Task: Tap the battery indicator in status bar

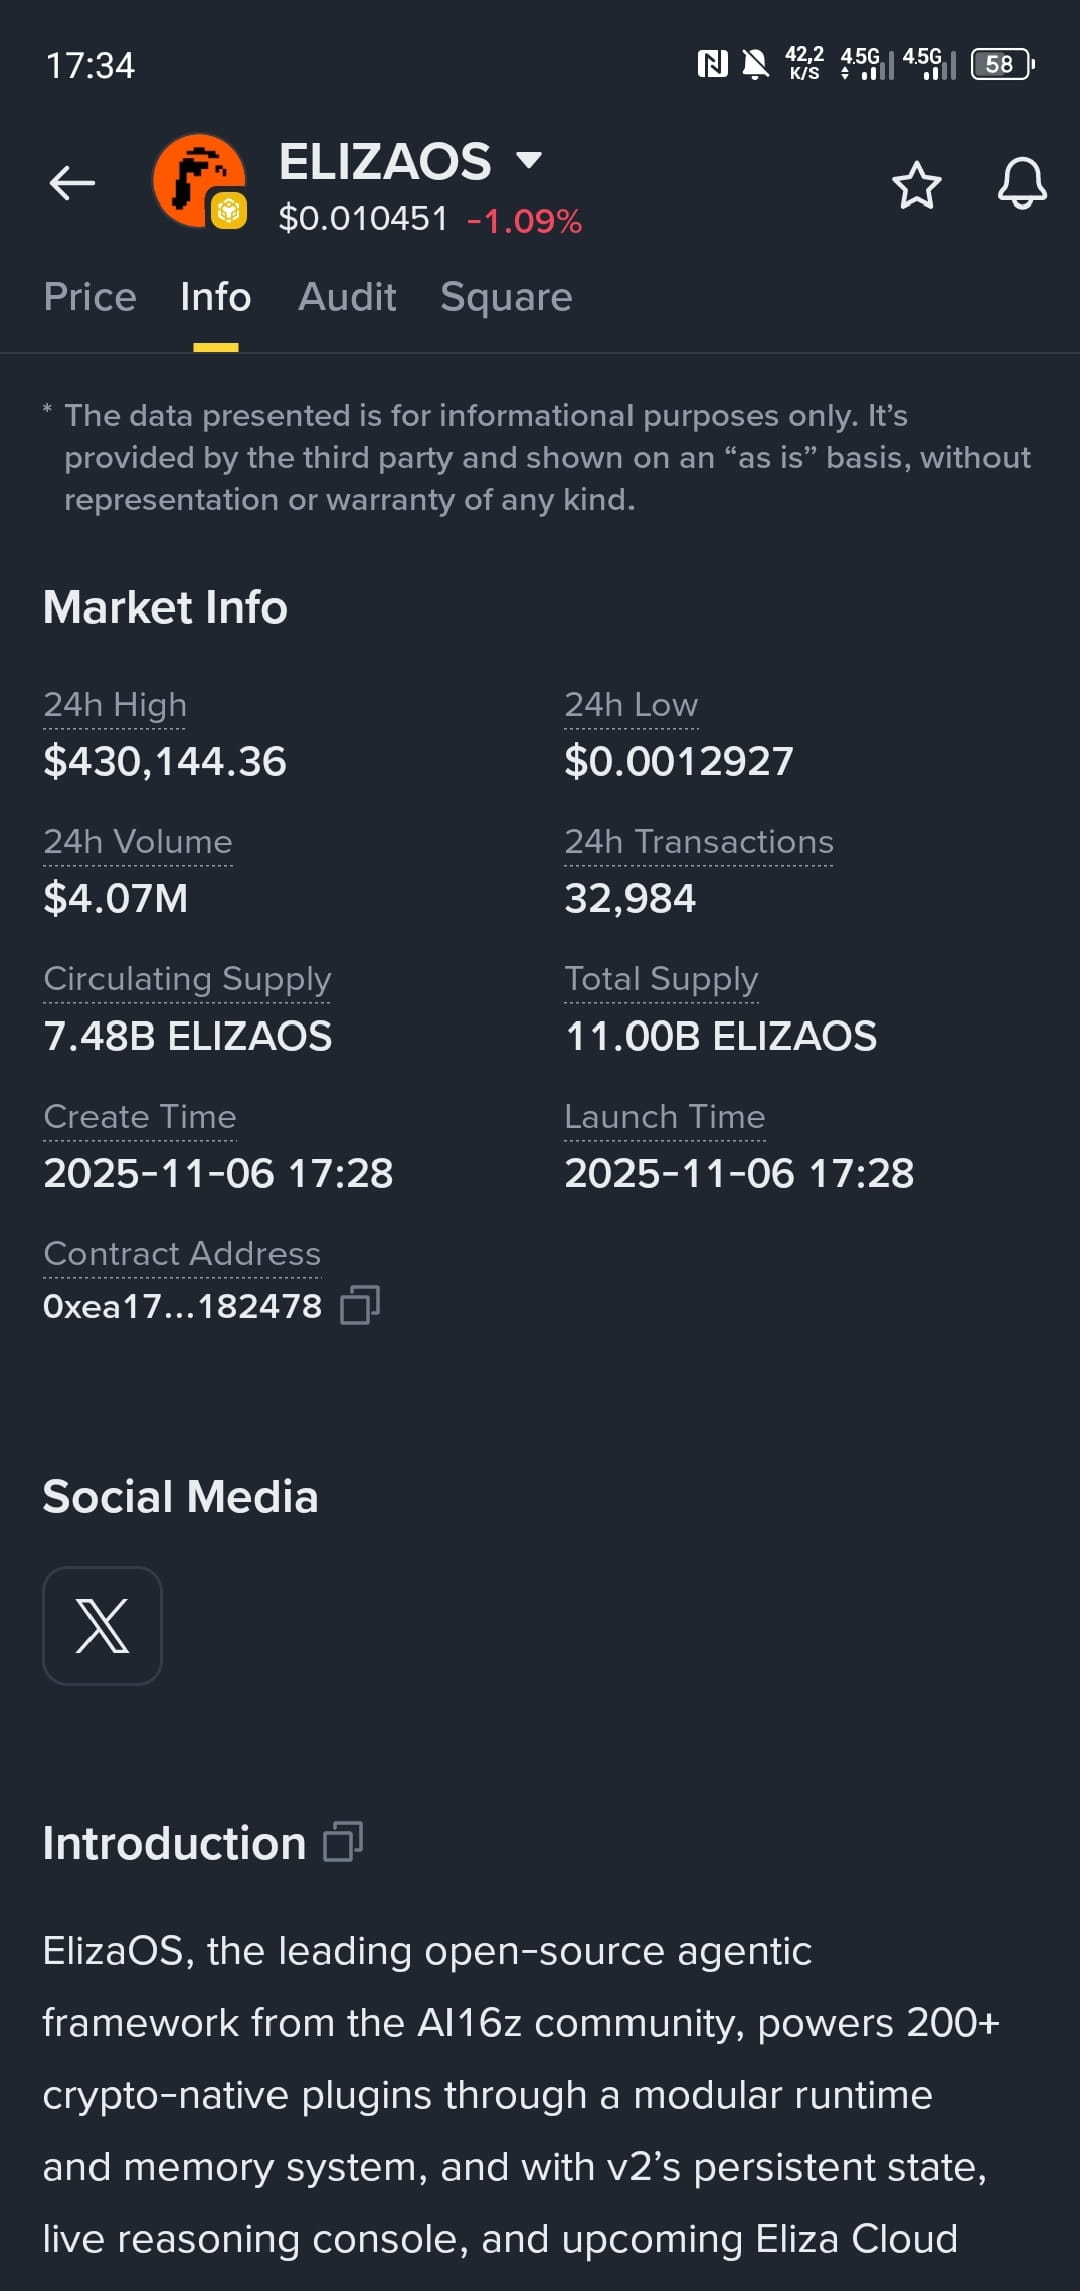Action: [1002, 64]
